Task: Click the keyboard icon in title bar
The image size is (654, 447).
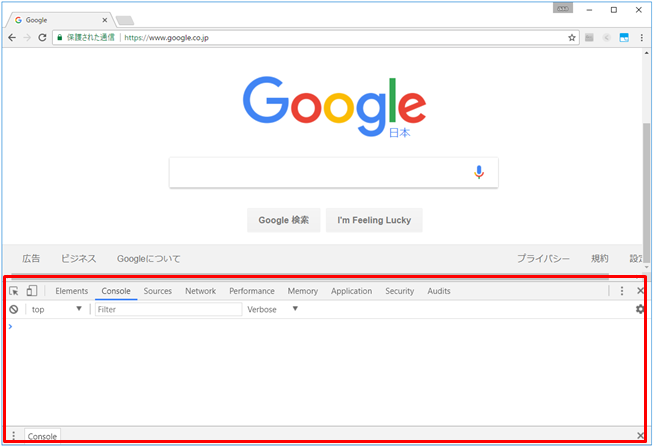Action: [x=563, y=8]
